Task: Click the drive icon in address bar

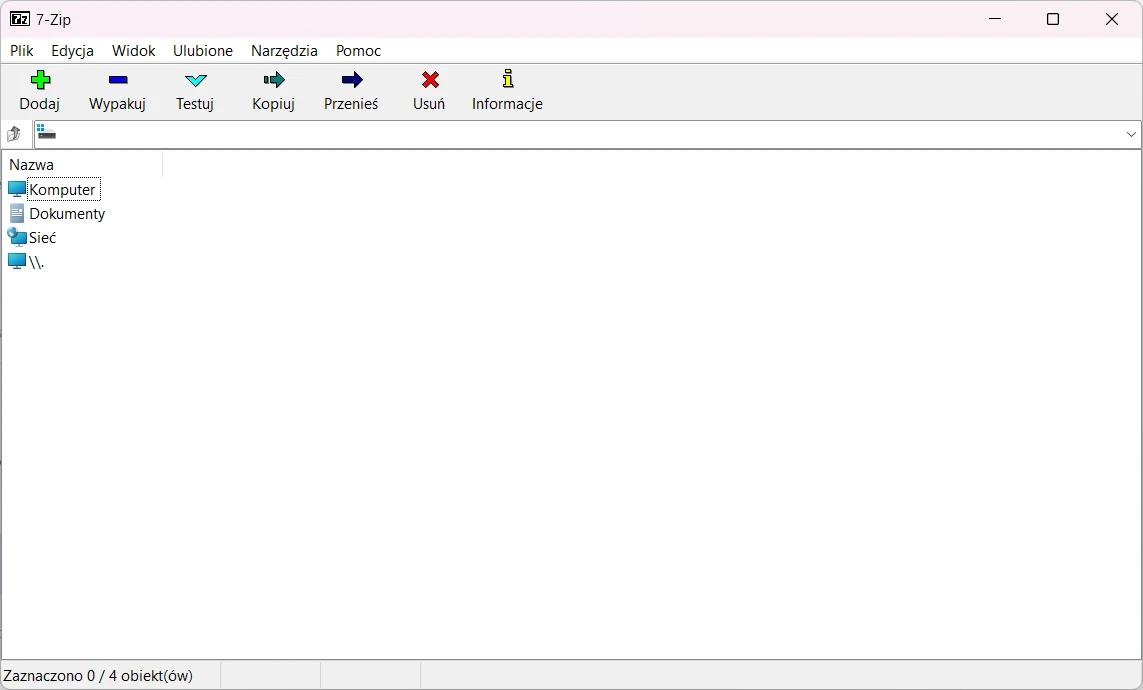Action: 46,132
